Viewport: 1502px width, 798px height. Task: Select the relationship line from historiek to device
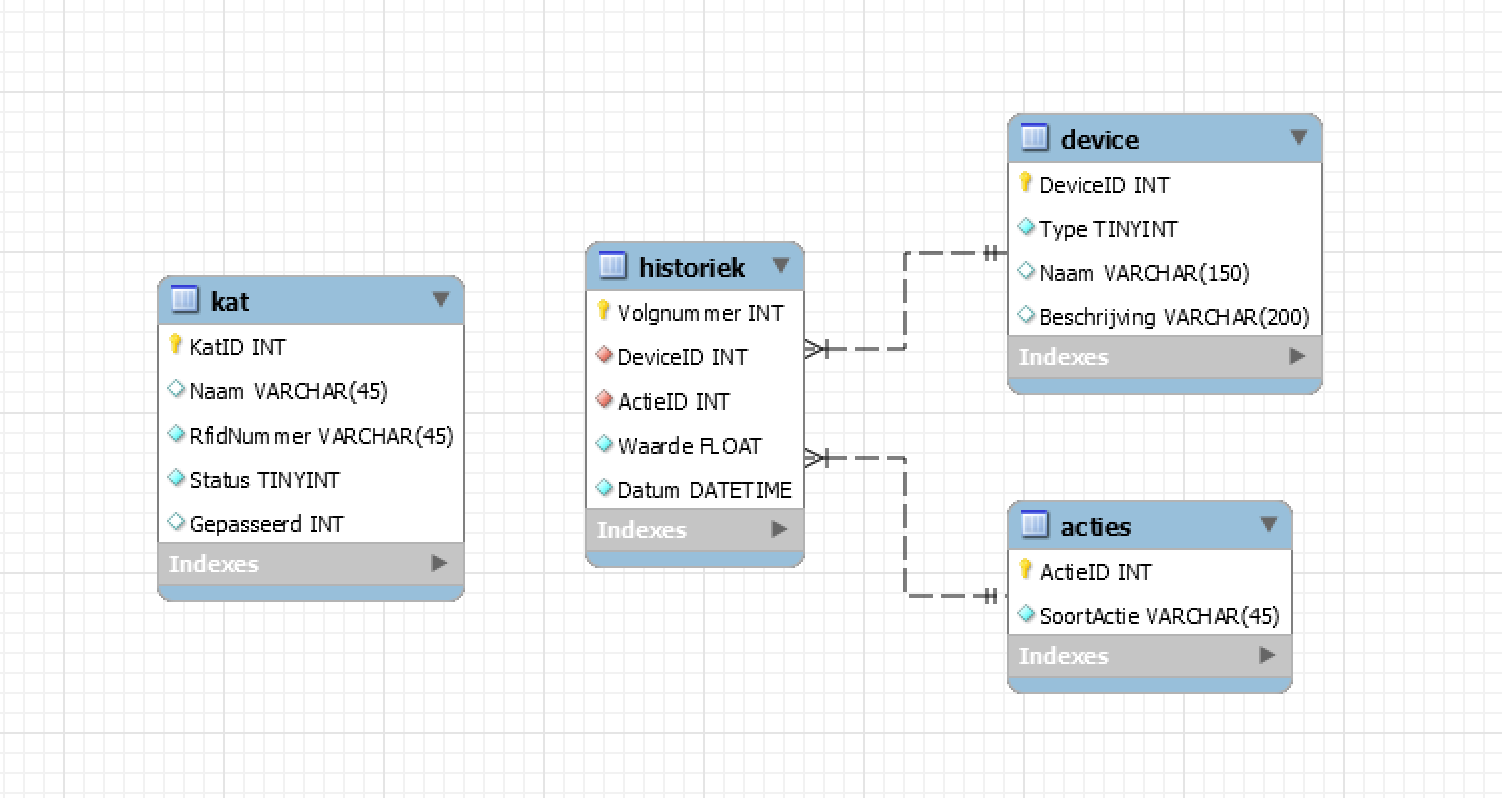tap(905, 300)
